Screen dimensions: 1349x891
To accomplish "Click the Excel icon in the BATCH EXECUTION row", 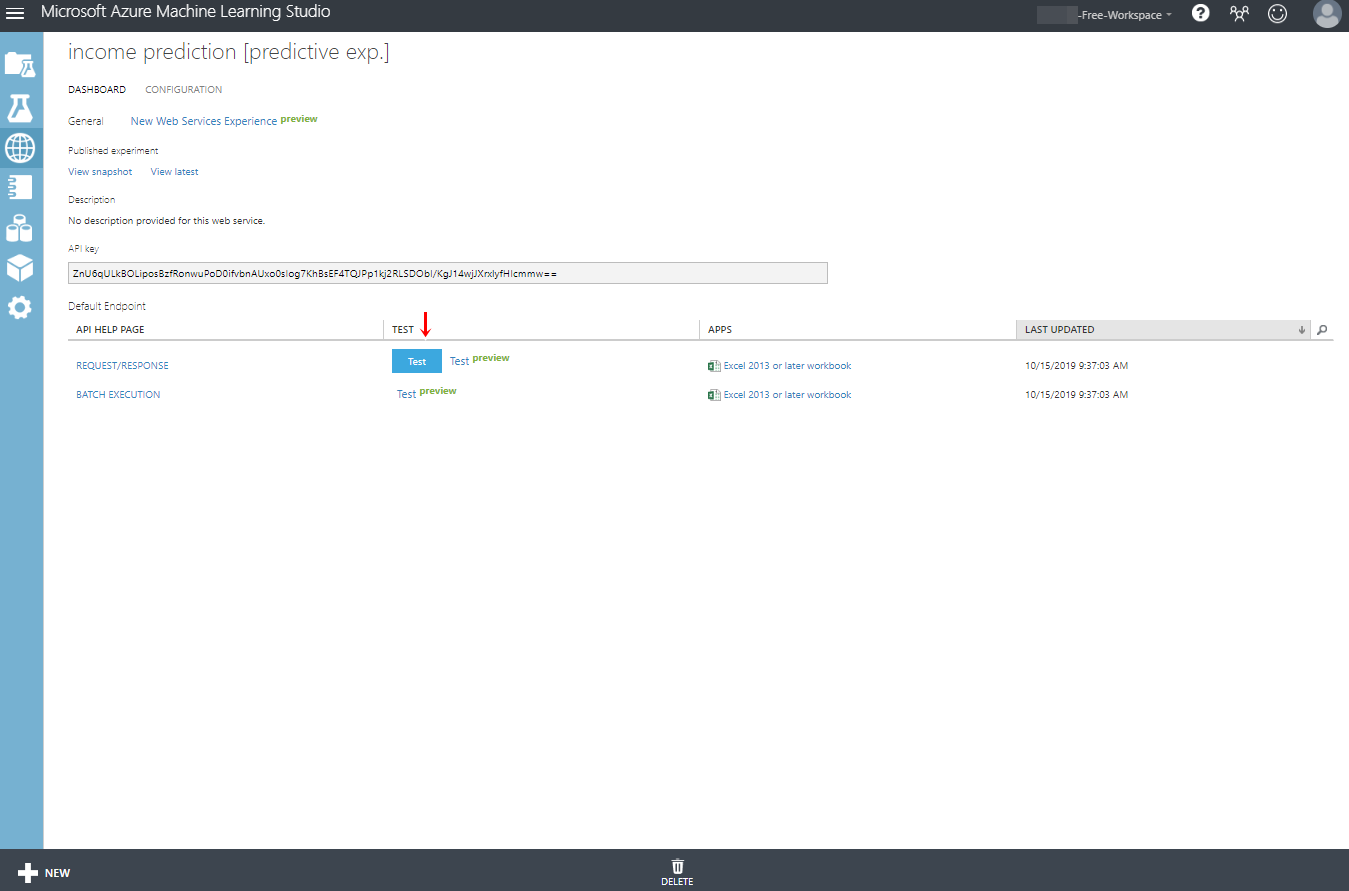I will pos(714,395).
